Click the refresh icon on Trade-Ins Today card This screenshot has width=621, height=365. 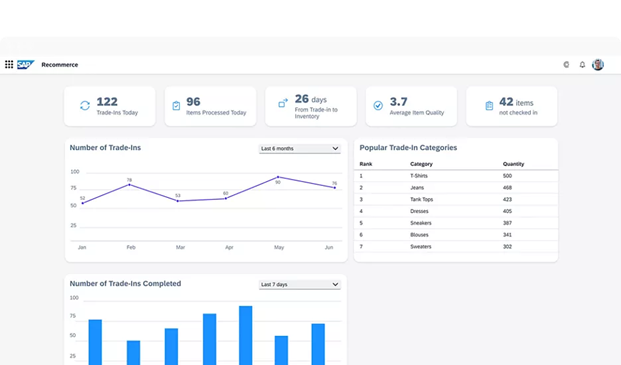(85, 106)
